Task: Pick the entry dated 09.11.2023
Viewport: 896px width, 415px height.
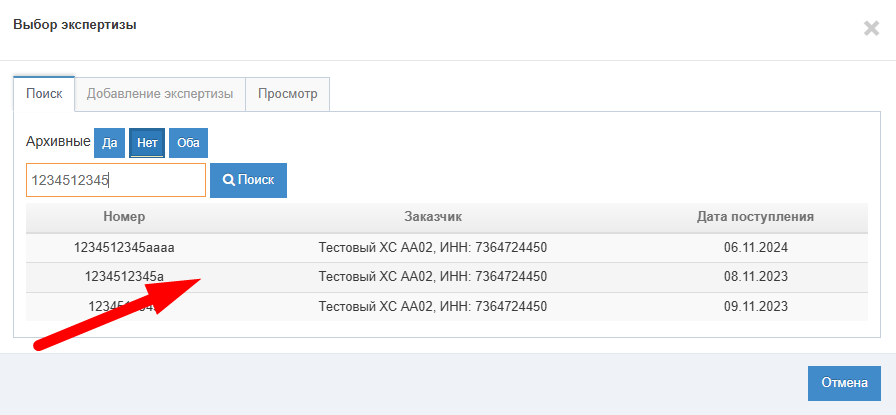Action: pos(755,306)
